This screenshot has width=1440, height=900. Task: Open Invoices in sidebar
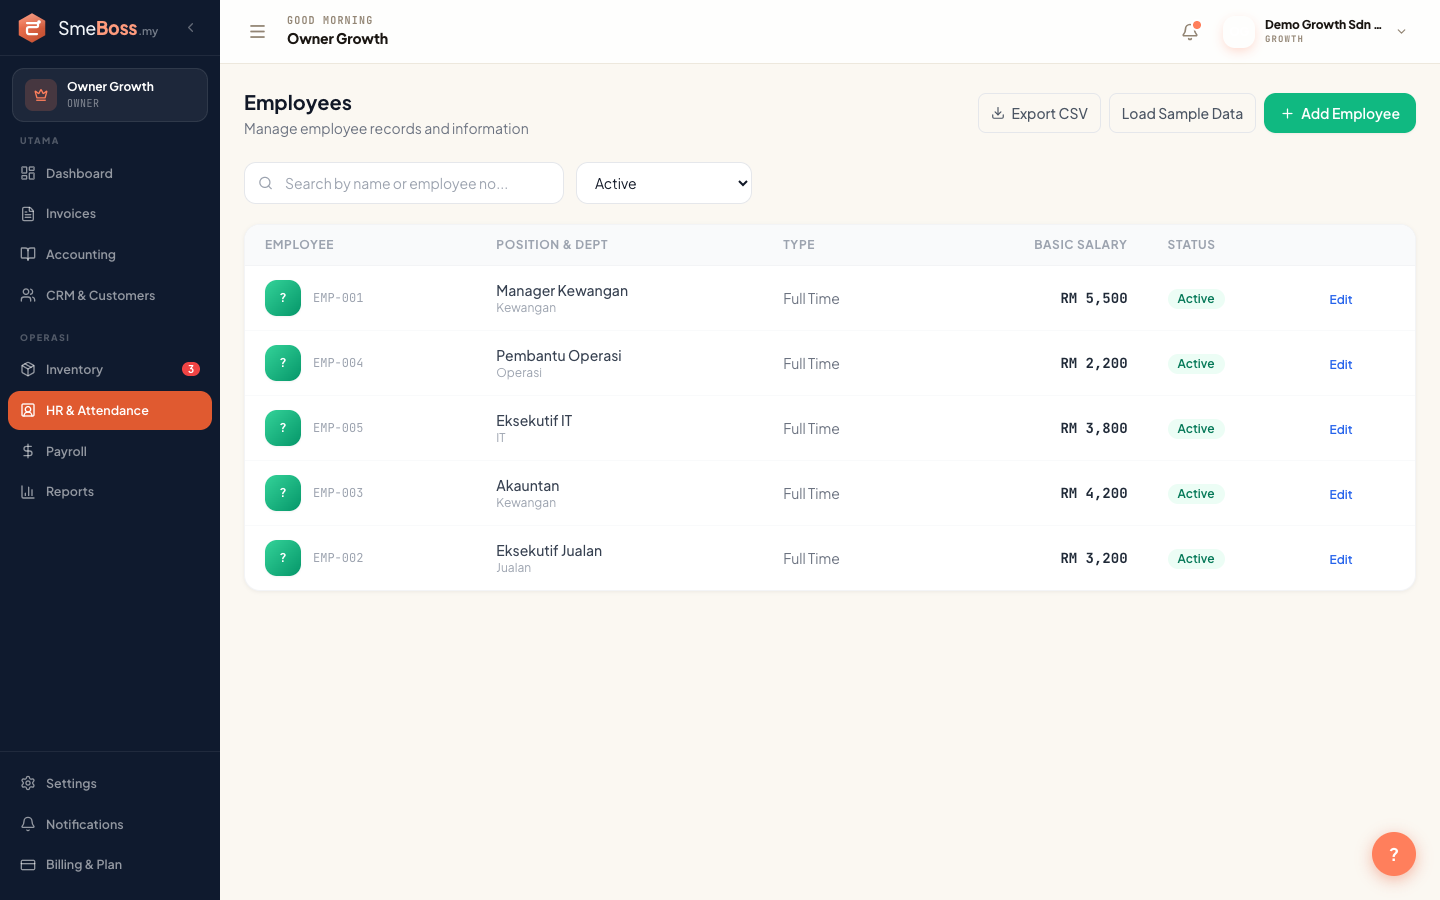click(x=110, y=214)
